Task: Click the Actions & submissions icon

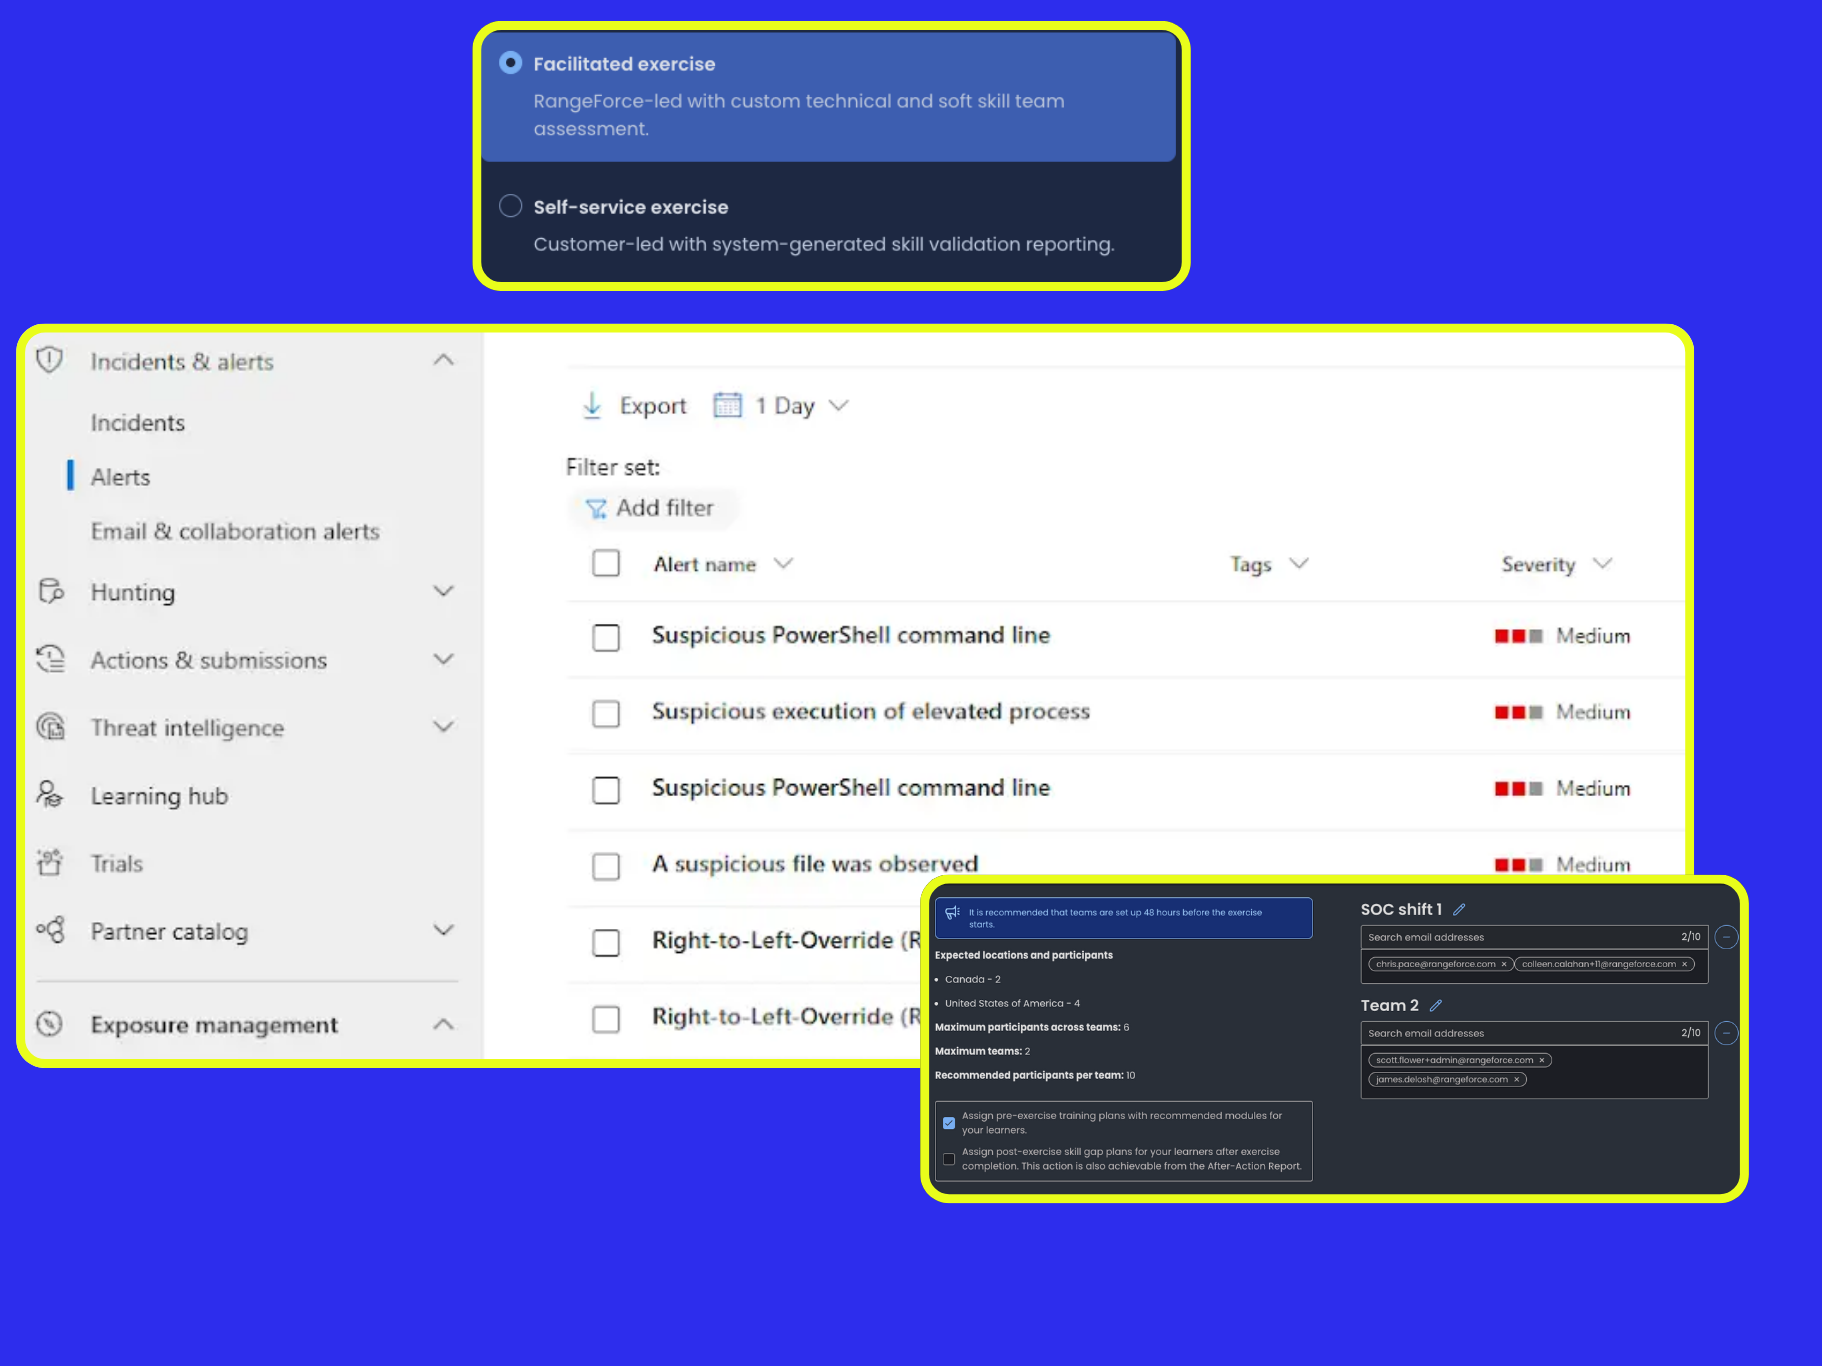Action: tap(50, 659)
